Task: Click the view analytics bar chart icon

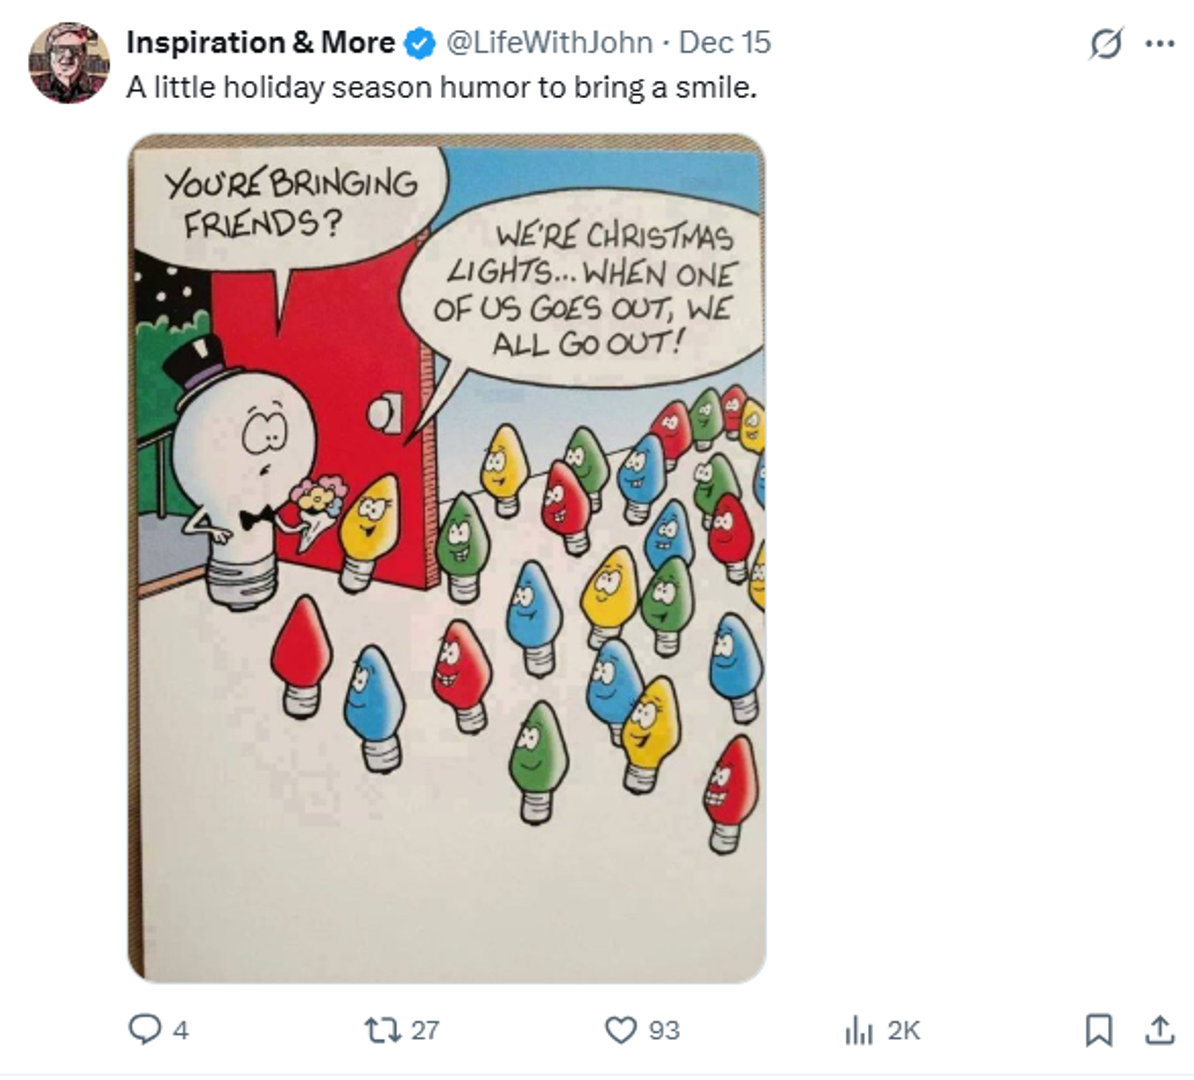Action: click(858, 1030)
